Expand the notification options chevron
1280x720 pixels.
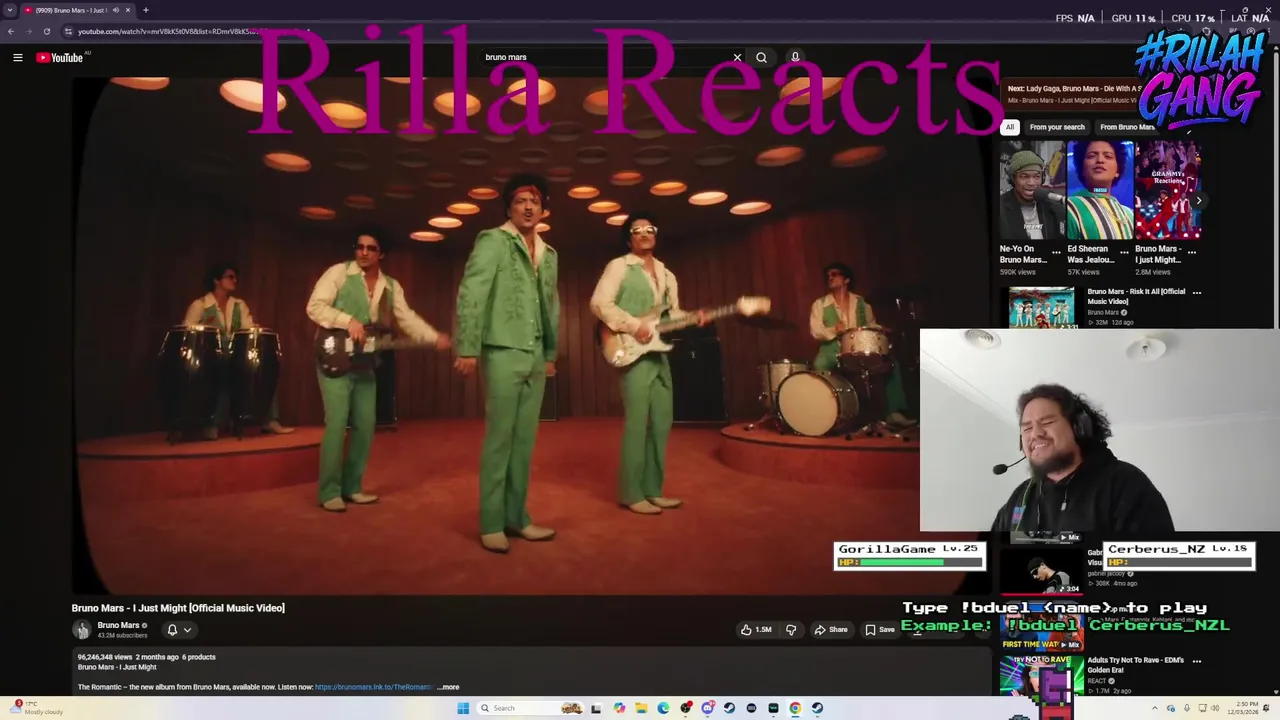pos(187,630)
